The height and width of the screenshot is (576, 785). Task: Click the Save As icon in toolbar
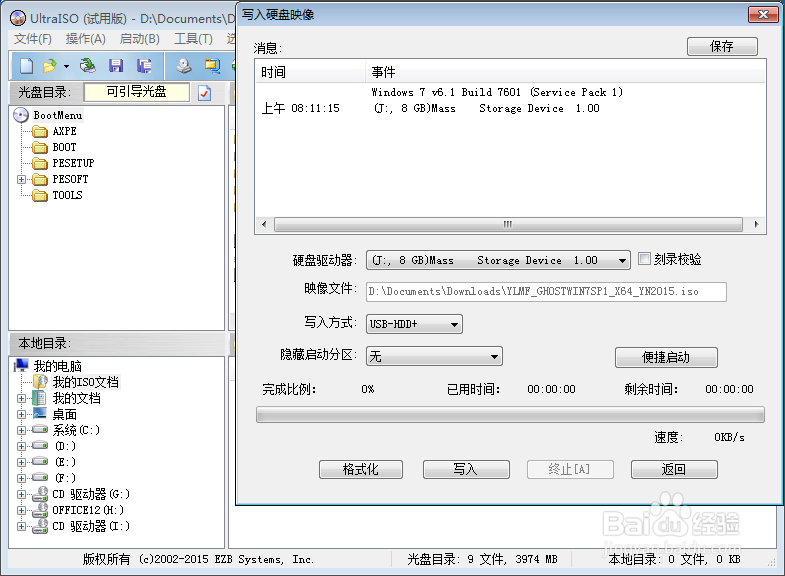tap(144, 66)
